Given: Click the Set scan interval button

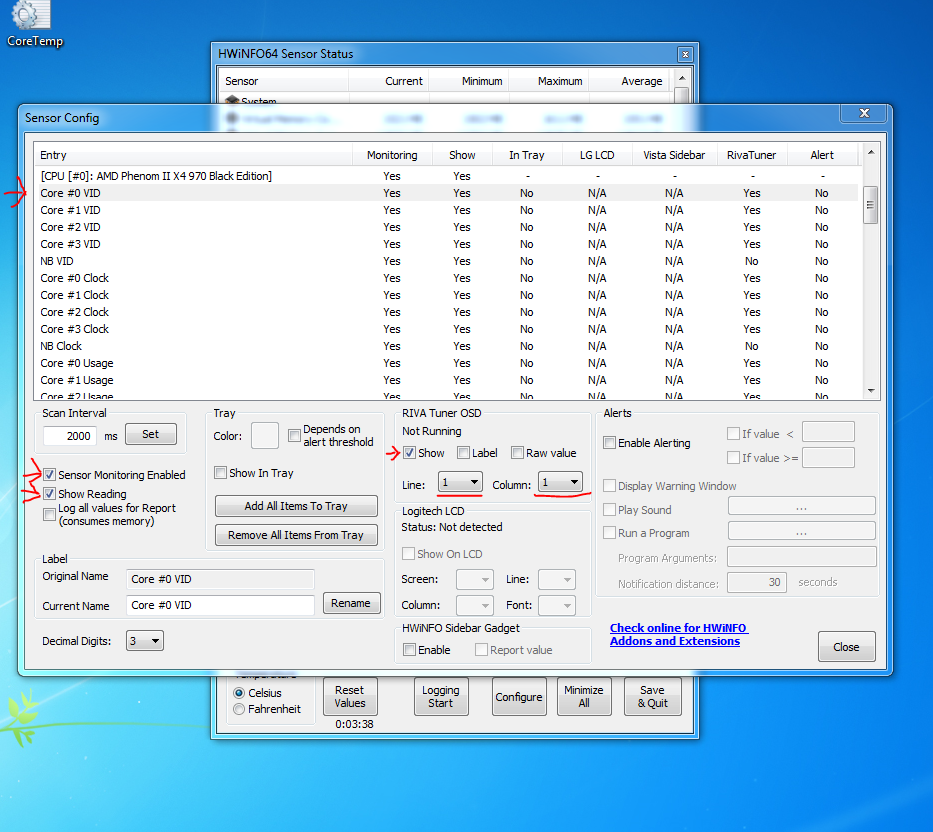Looking at the screenshot, I should (151, 434).
